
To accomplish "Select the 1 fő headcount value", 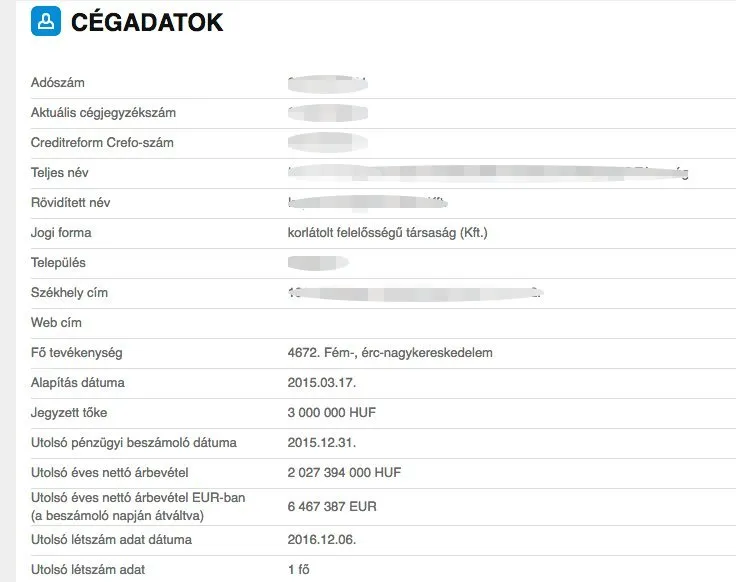I will click(299, 569).
